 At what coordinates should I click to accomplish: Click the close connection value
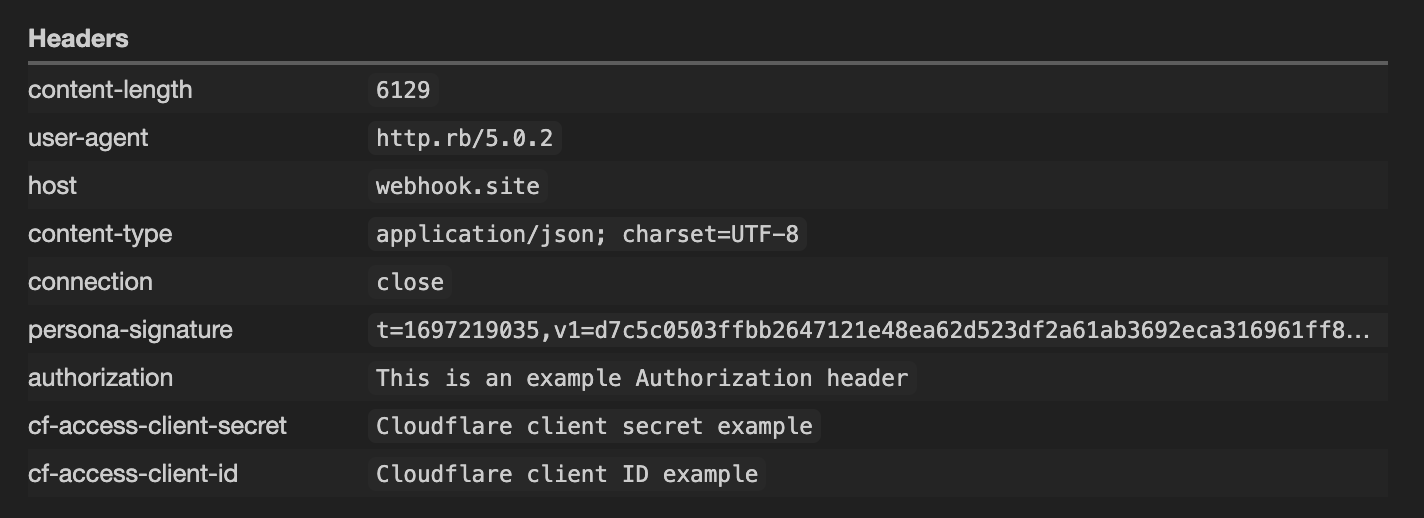[x=410, y=282]
